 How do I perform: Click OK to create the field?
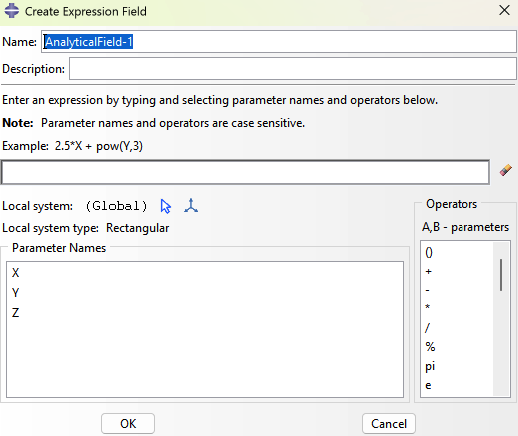click(128, 424)
